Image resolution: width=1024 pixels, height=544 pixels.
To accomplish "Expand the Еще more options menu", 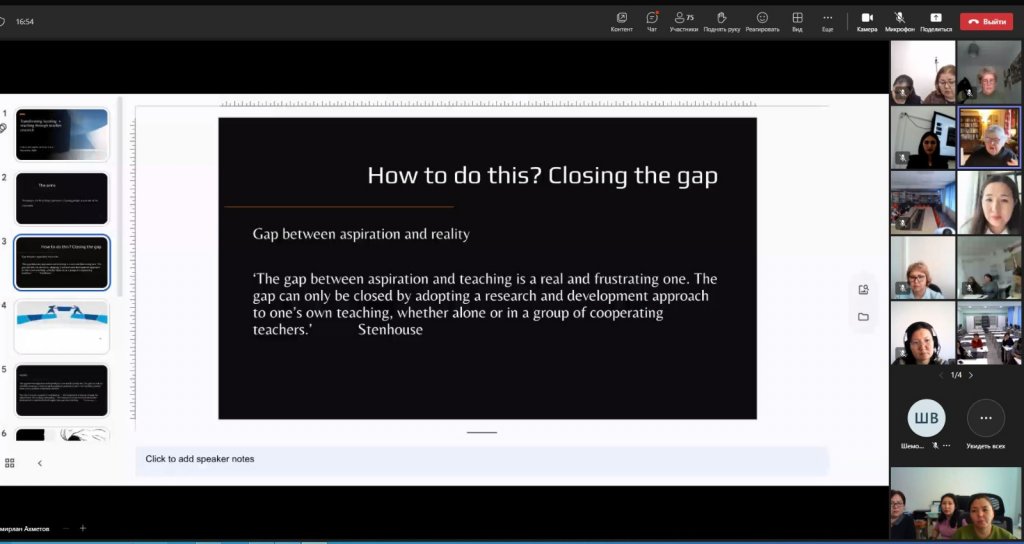I will [x=827, y=18].
